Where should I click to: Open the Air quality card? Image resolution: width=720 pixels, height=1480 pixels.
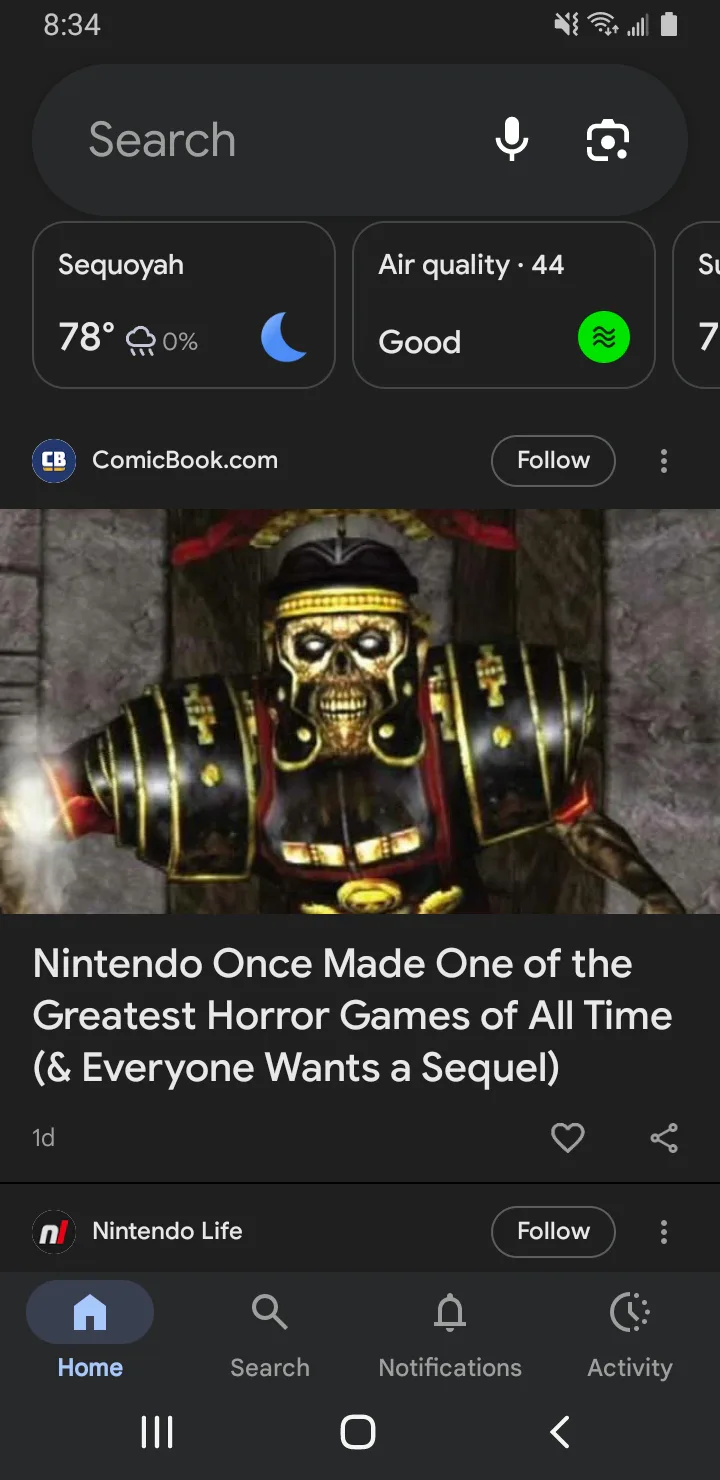504,305
